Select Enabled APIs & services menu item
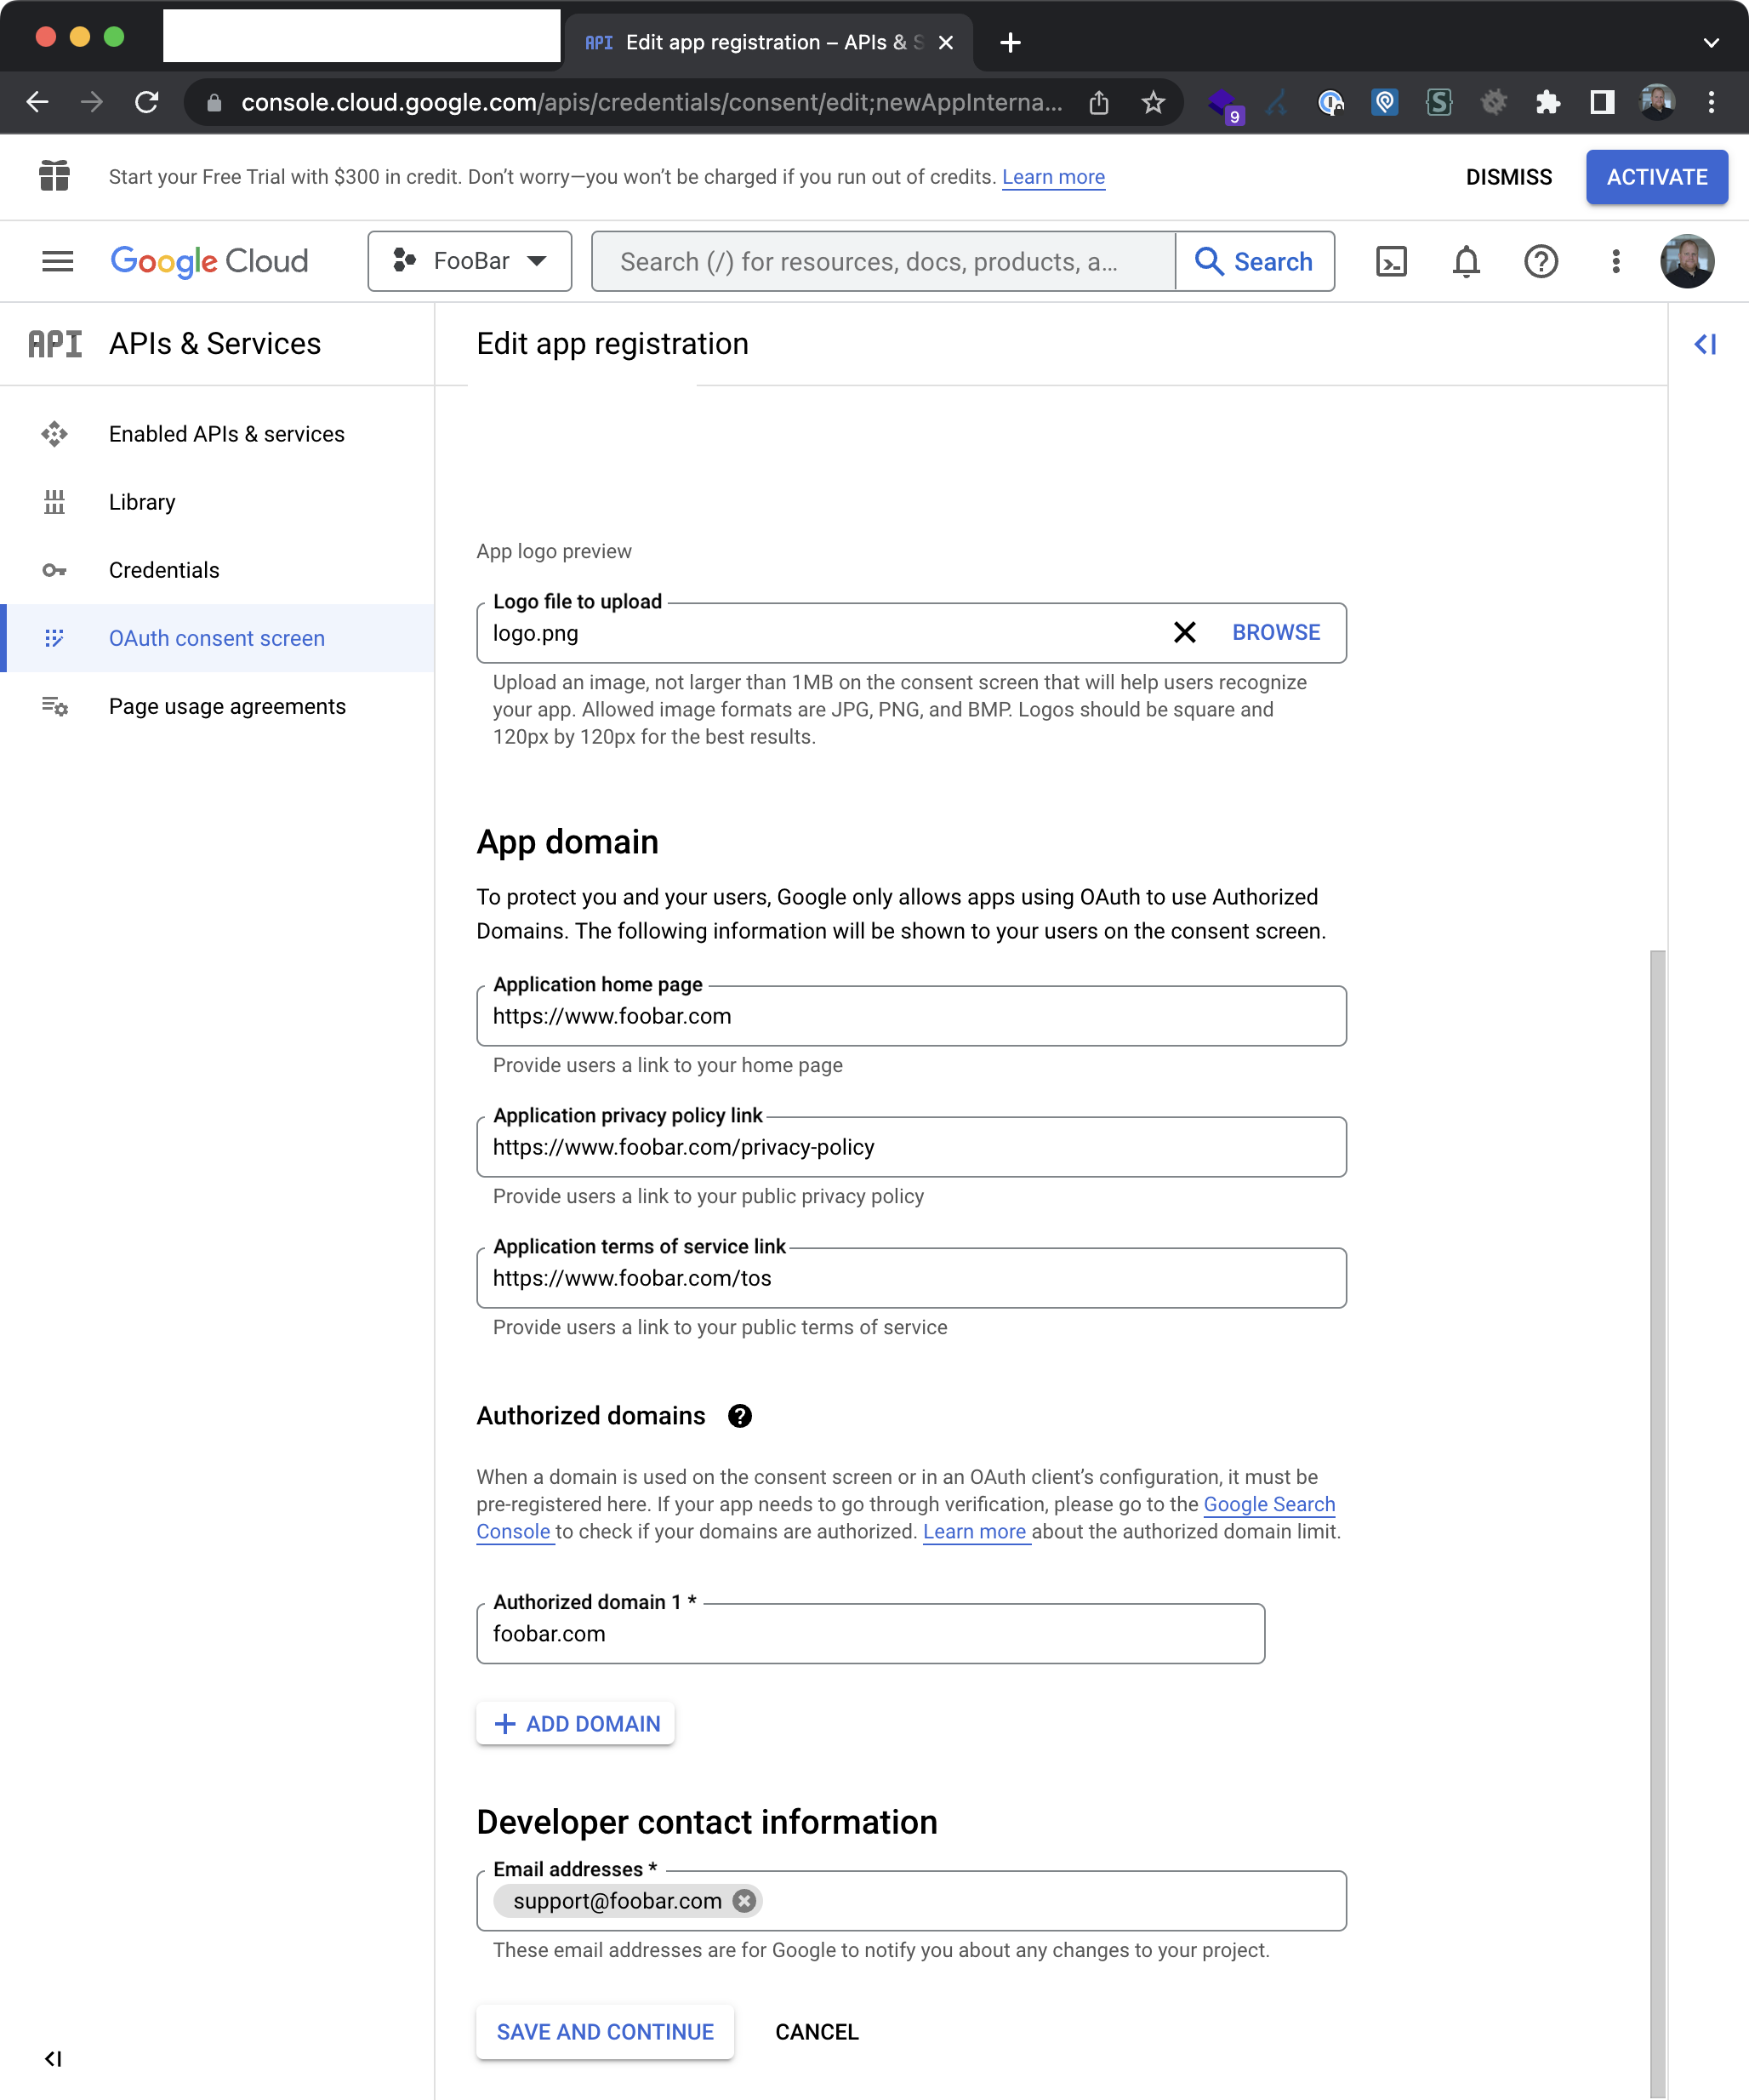Screen dimensions: 1749x2100 click(226, 434)
